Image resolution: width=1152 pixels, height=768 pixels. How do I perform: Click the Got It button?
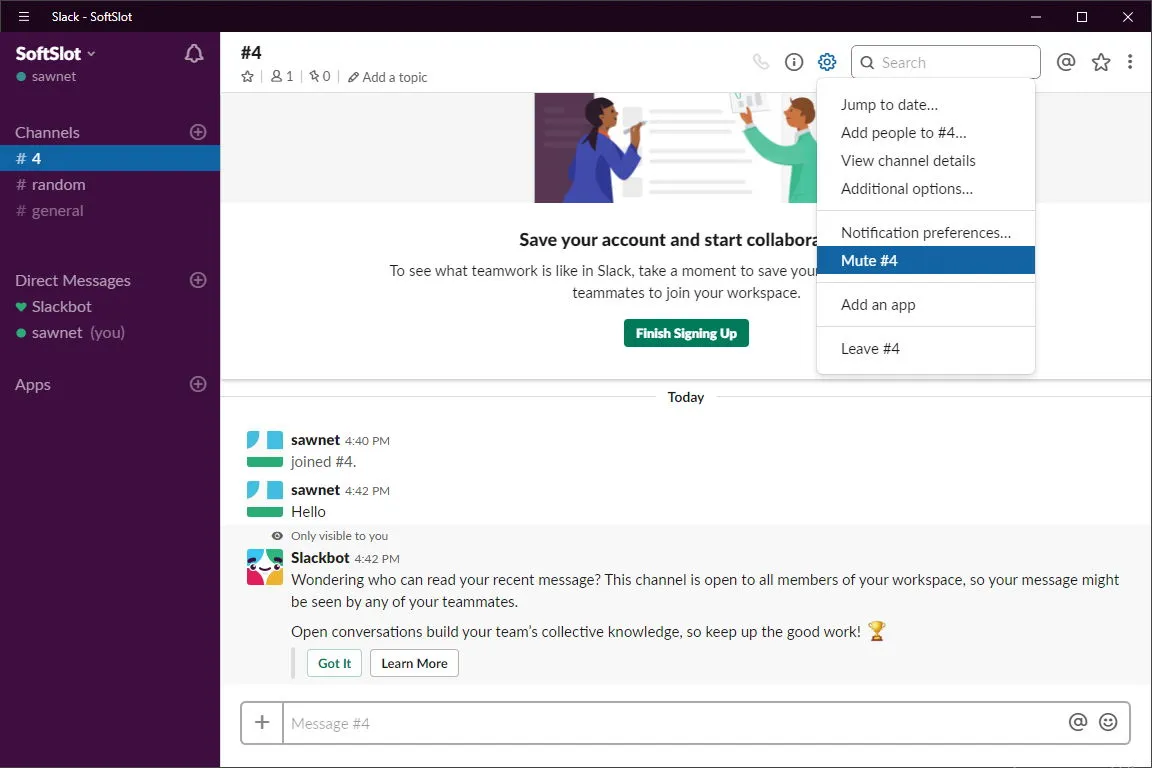tap(334, 663)
